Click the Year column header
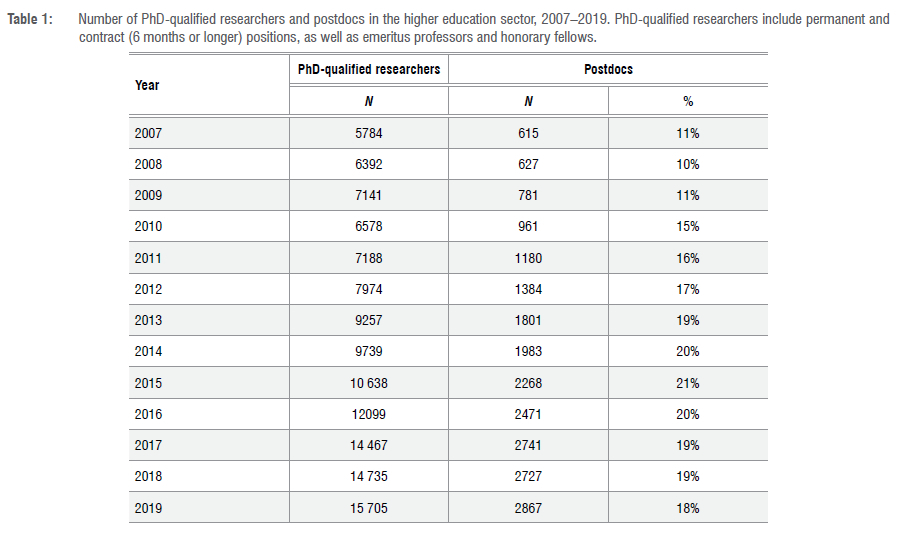This screenshot has height=535, width=906. pyautogui.click(x=147, y=85)
